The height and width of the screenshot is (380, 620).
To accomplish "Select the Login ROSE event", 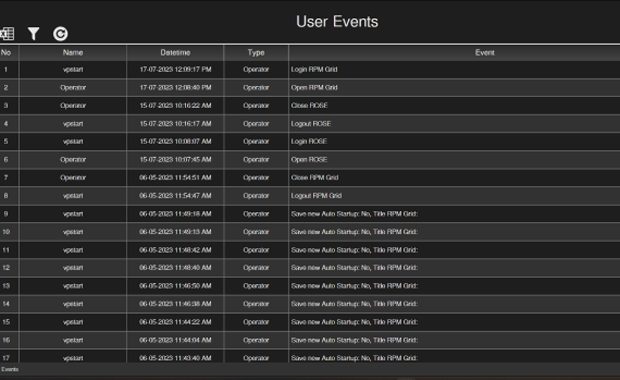I will click(x=309, y=142).
